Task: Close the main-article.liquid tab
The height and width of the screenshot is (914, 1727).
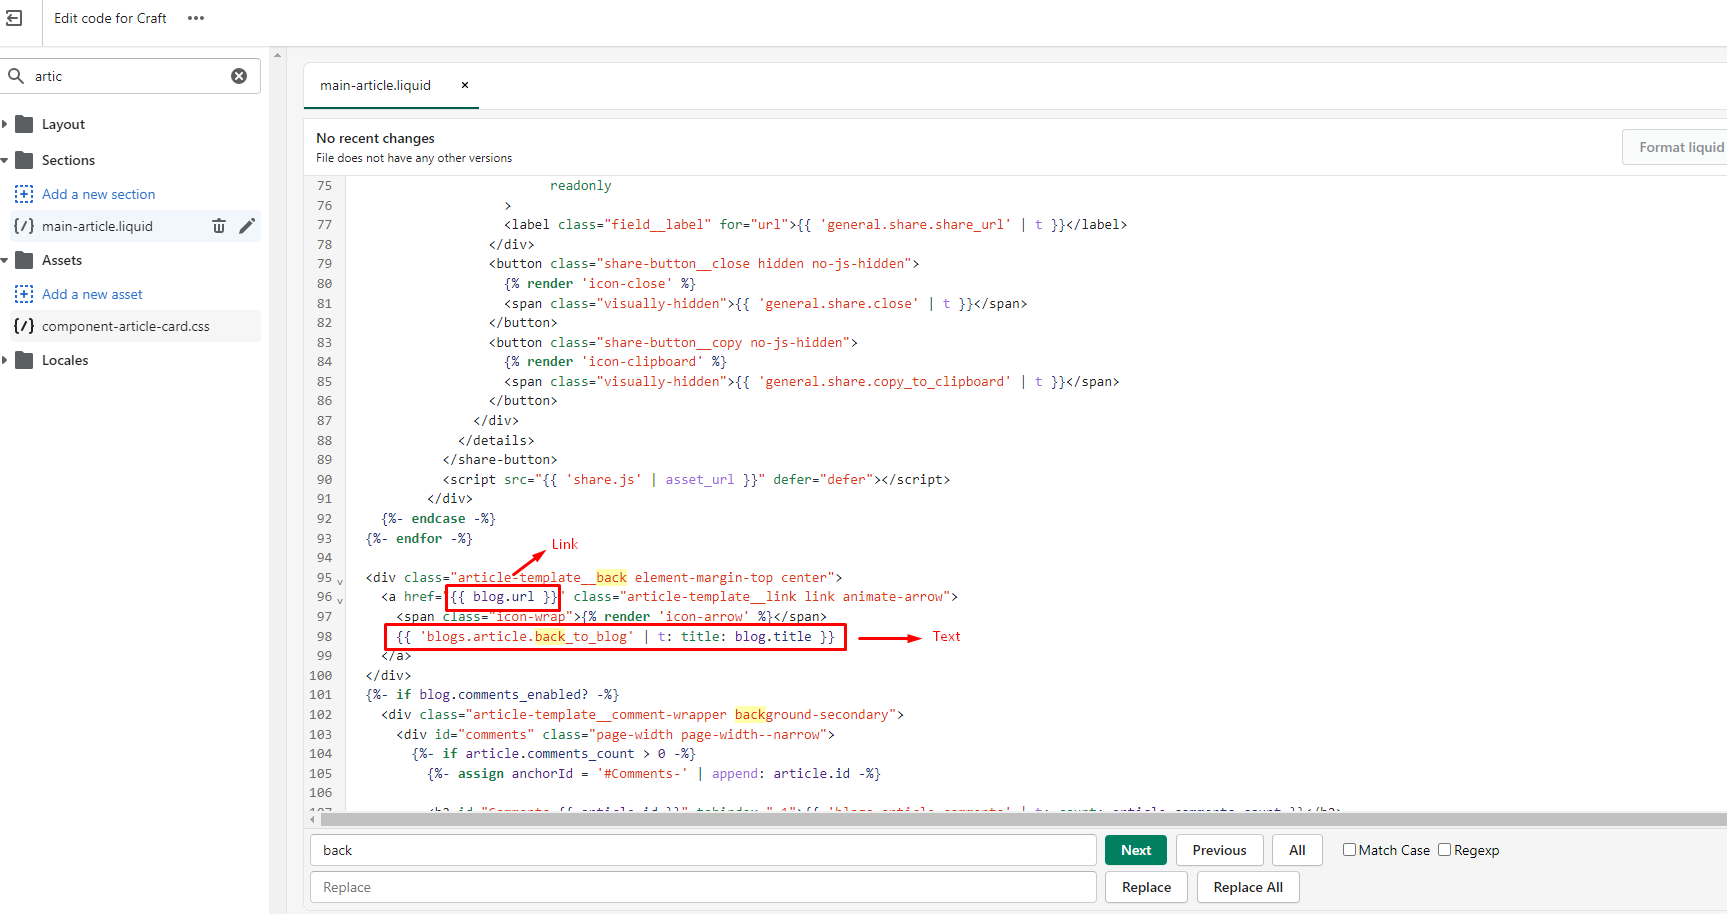Action: 465,85
